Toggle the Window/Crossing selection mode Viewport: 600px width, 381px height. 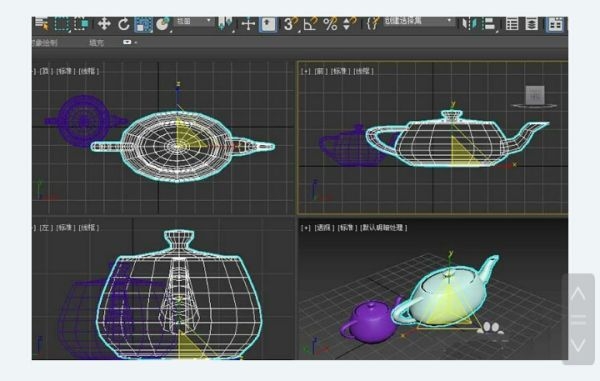(x=81, y=24)
